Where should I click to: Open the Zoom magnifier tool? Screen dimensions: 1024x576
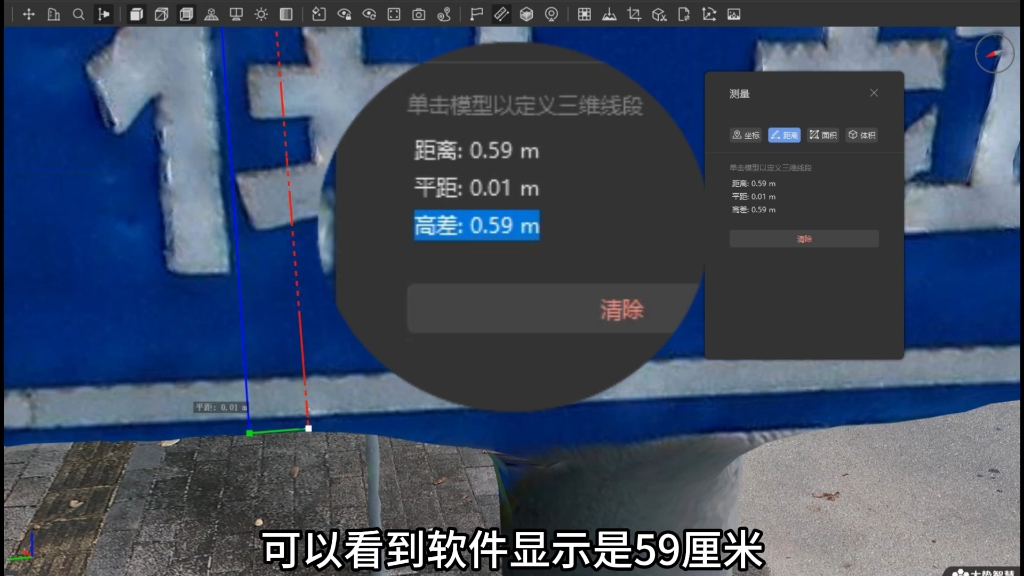[x=79, y=14]
